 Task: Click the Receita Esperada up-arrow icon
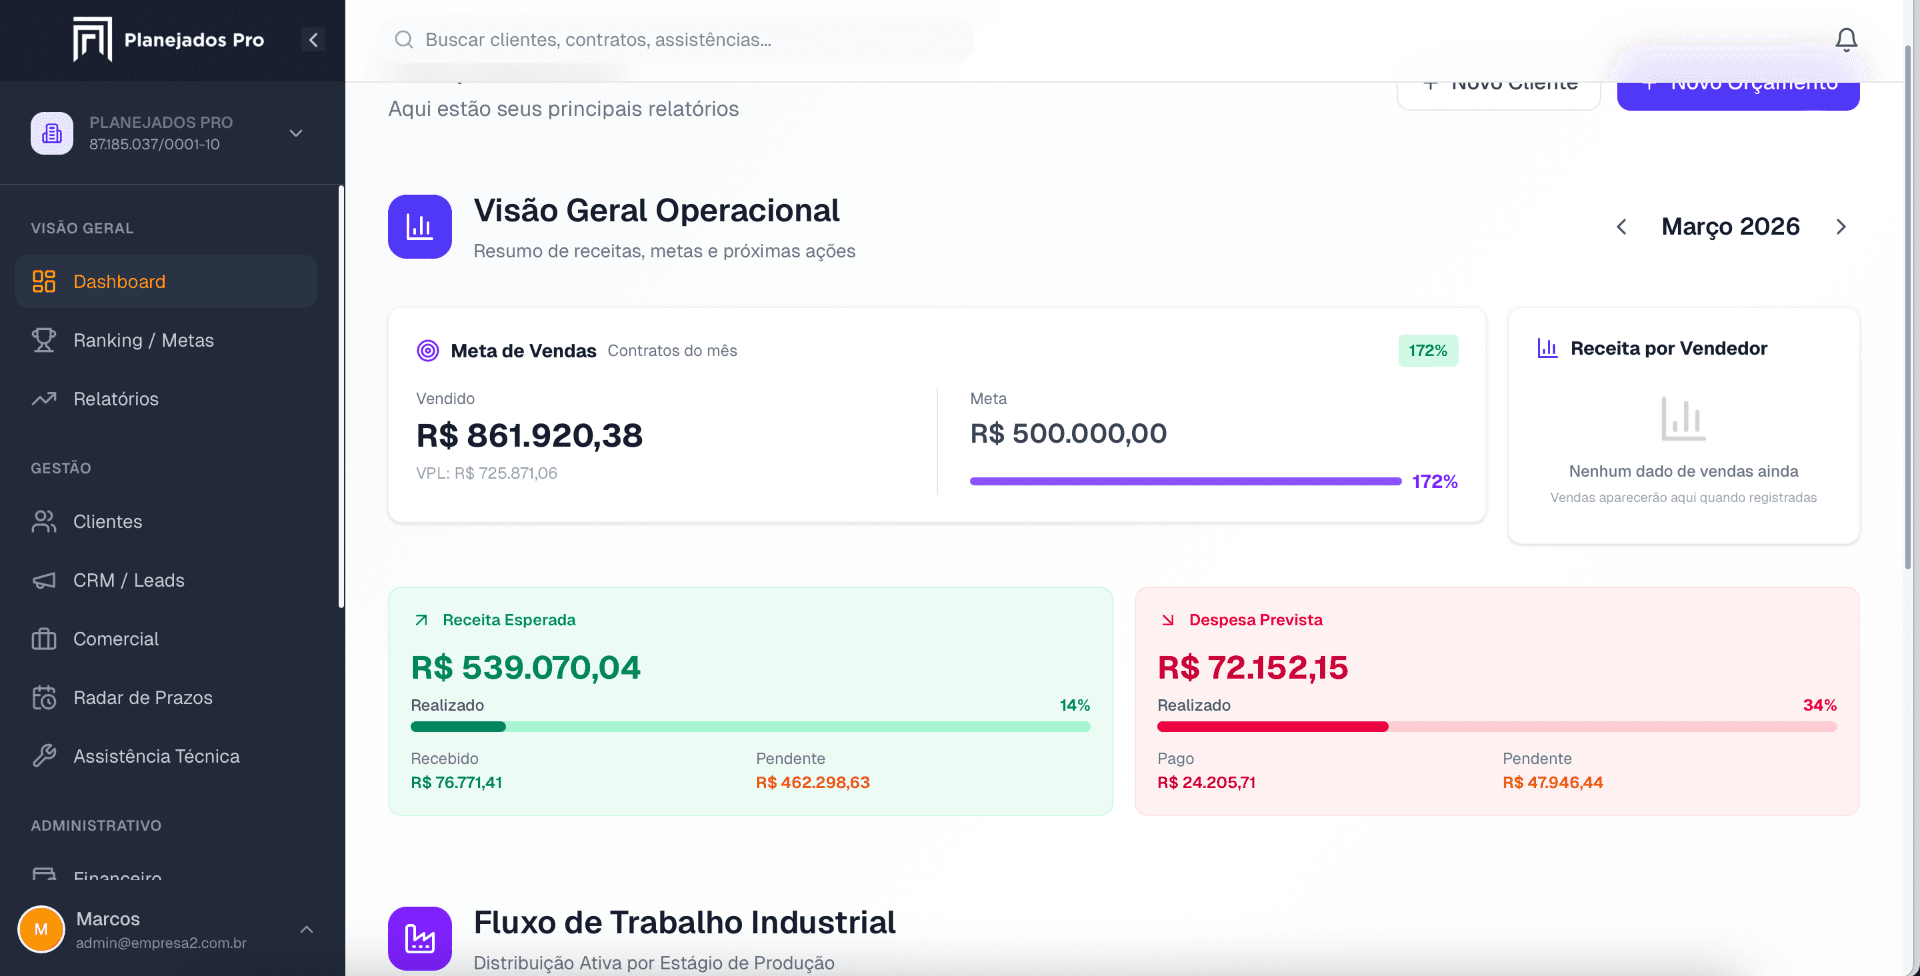coord(421,620)
